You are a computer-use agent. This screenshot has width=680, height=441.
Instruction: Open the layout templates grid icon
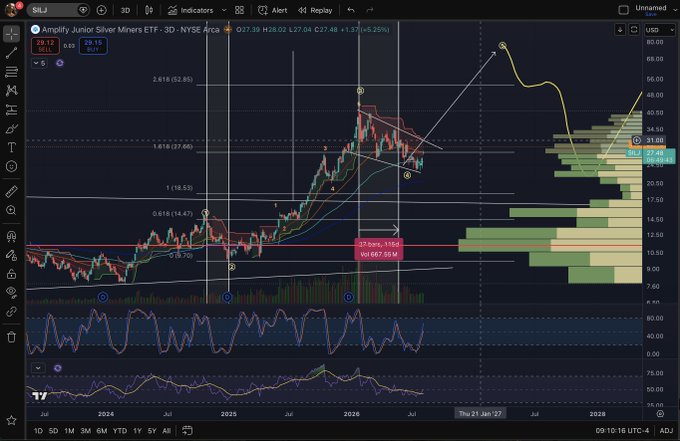[239, 10]
